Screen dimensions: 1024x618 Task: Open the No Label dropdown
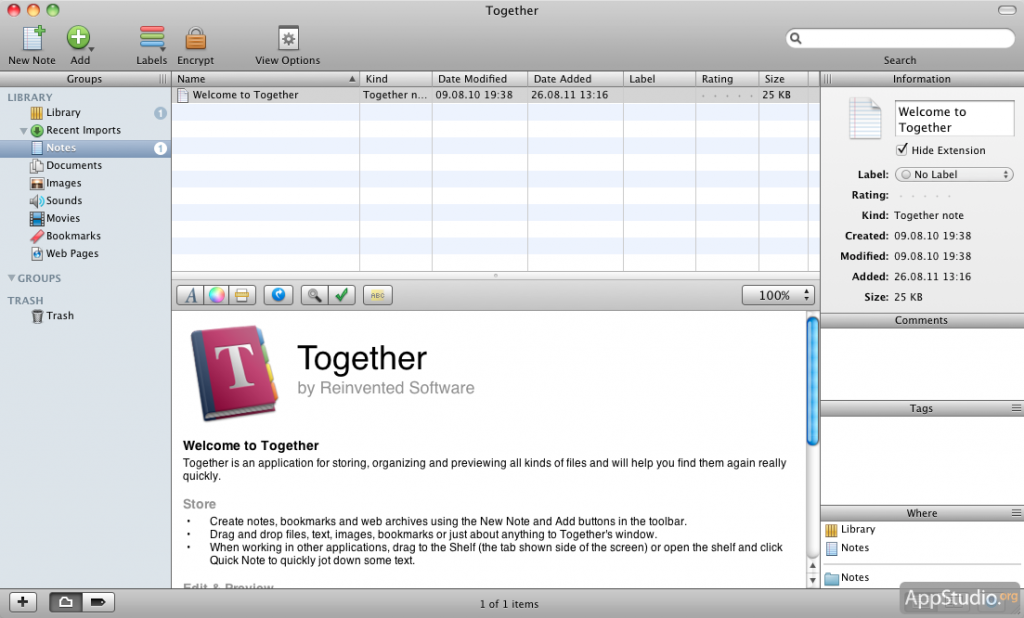pos(954,174)
